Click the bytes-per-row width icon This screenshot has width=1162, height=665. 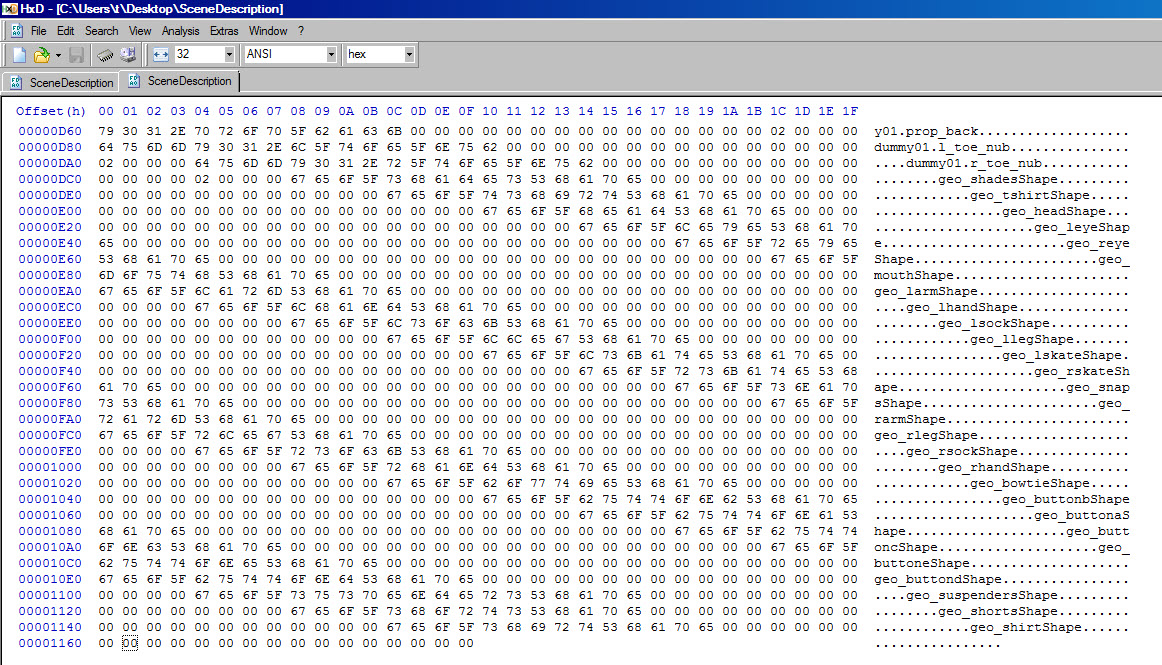(161, 55)
